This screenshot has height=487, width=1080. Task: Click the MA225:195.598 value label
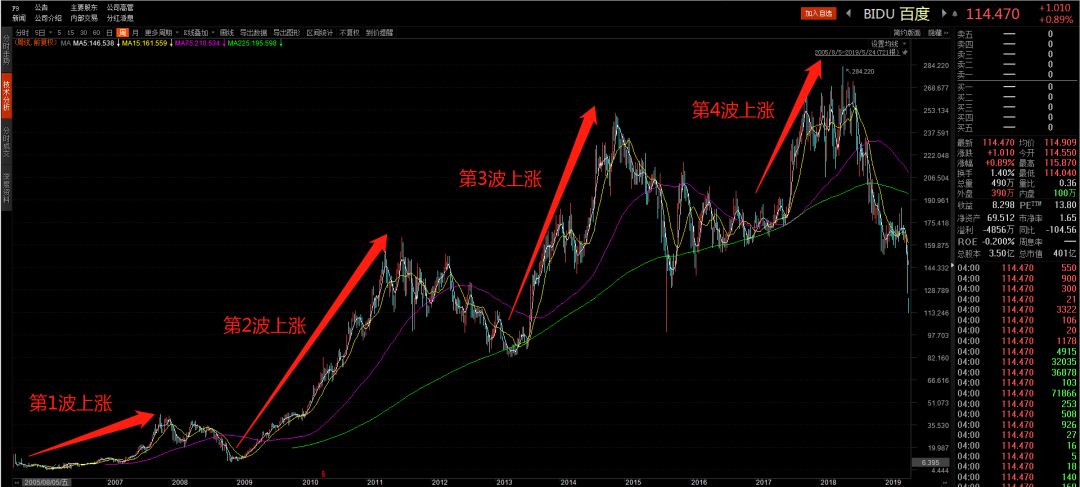[x=252, y=43]
